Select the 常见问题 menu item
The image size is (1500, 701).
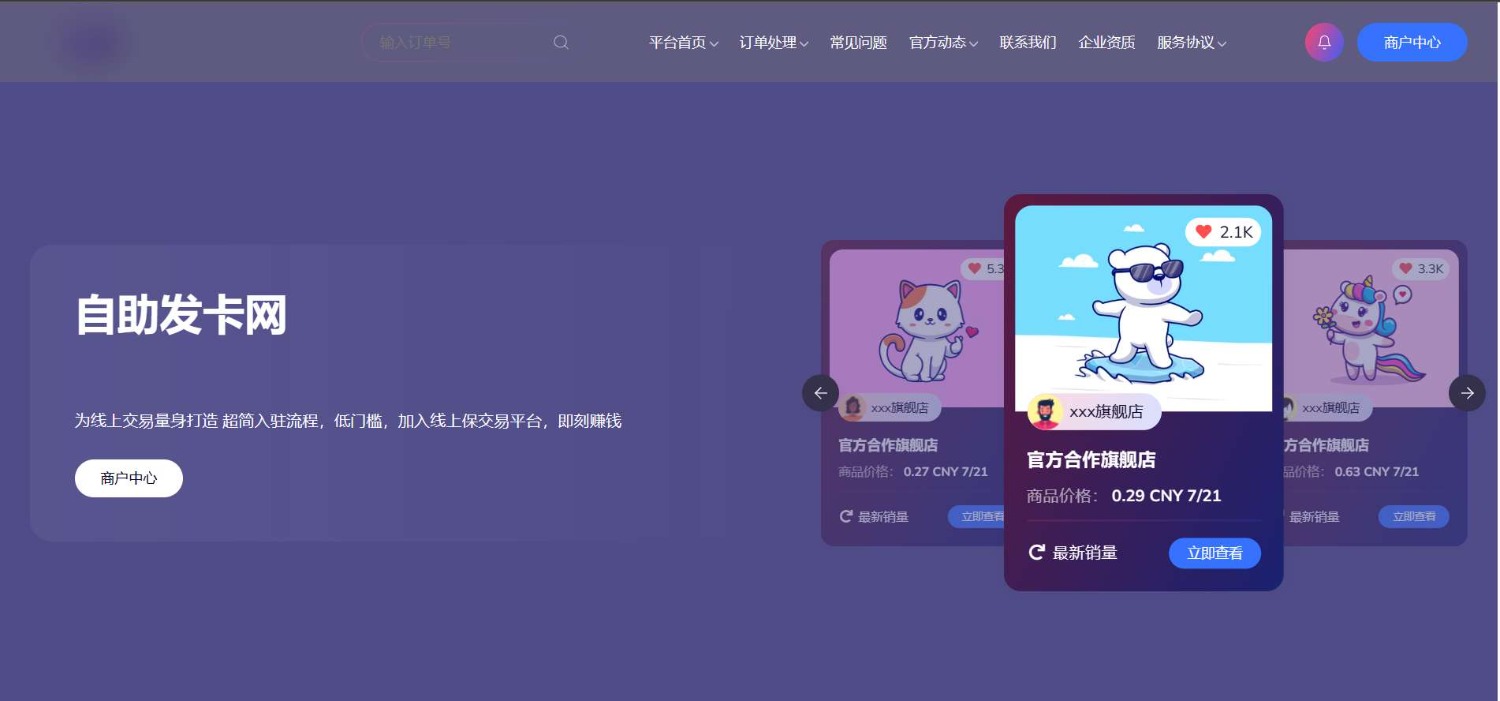(857, 42)
